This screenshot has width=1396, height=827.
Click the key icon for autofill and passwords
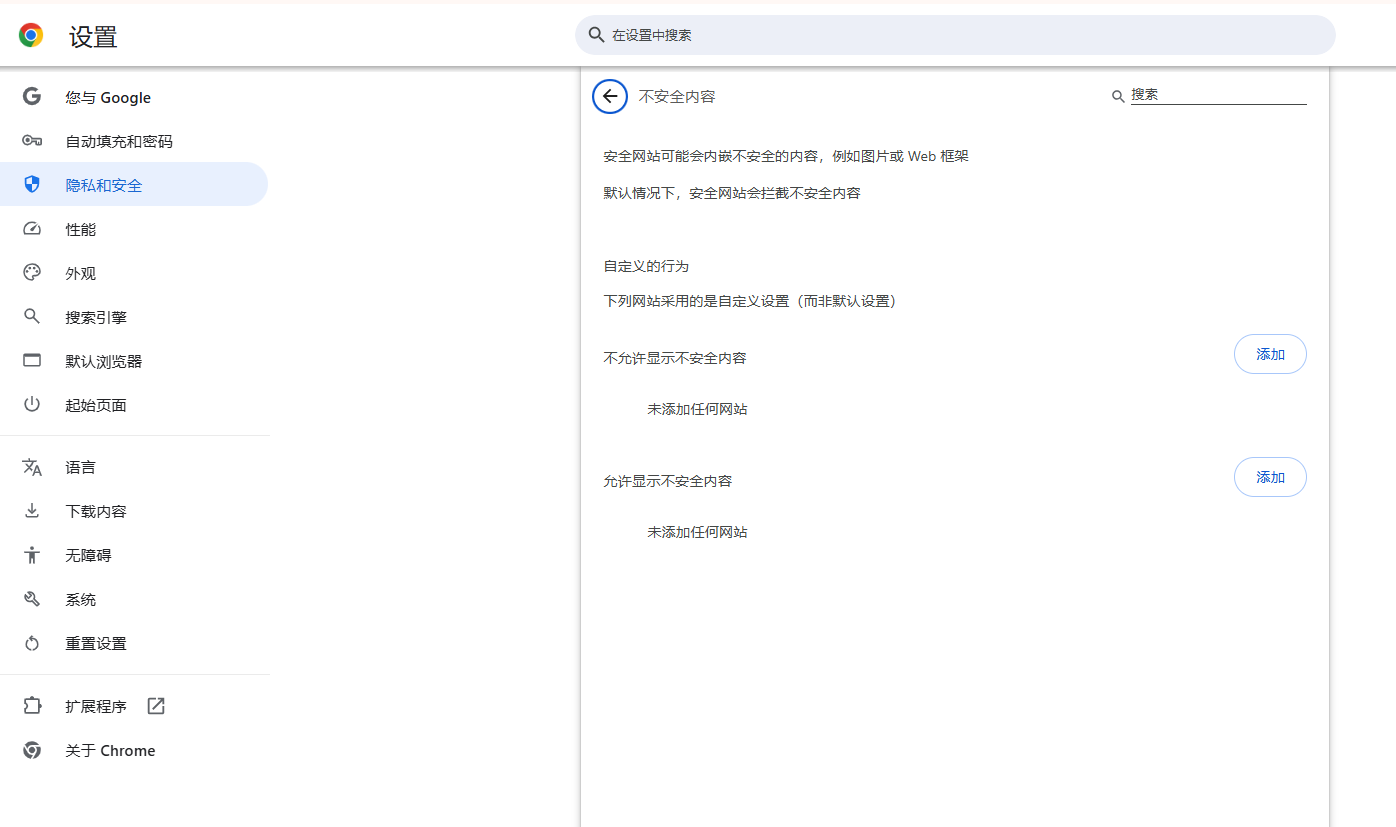point(32,141)
